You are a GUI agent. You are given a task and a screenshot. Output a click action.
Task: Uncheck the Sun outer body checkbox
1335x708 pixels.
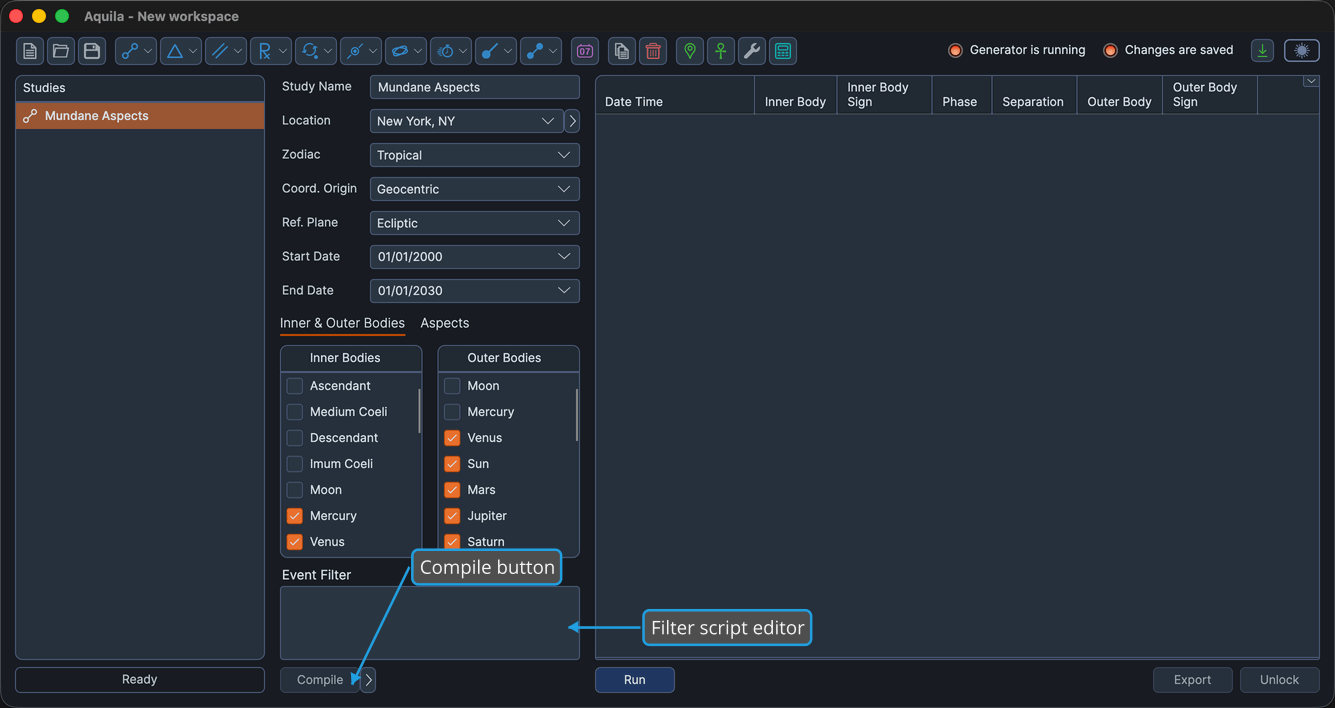click(x=452, y=464)
